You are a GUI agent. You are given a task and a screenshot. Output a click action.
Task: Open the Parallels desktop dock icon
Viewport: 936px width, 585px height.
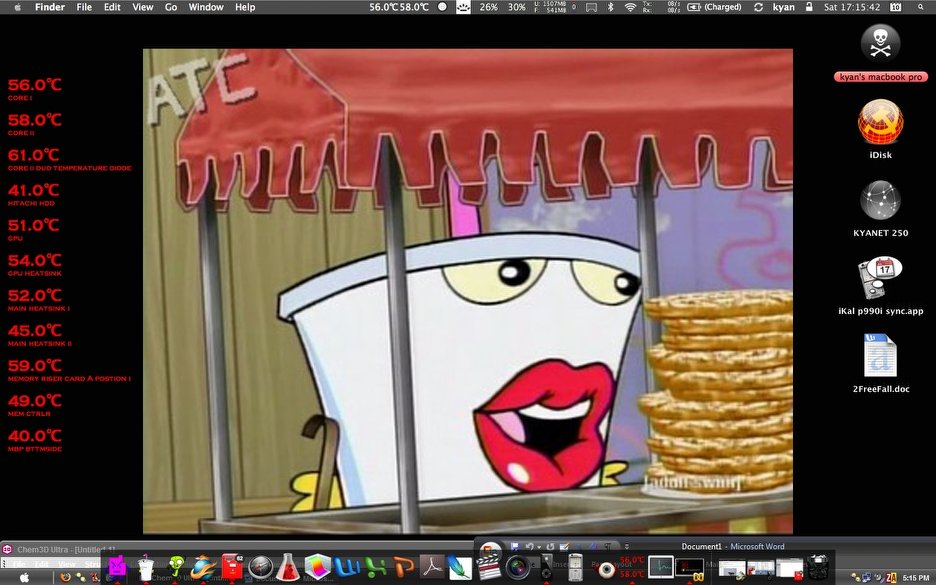tap(689, 568)
